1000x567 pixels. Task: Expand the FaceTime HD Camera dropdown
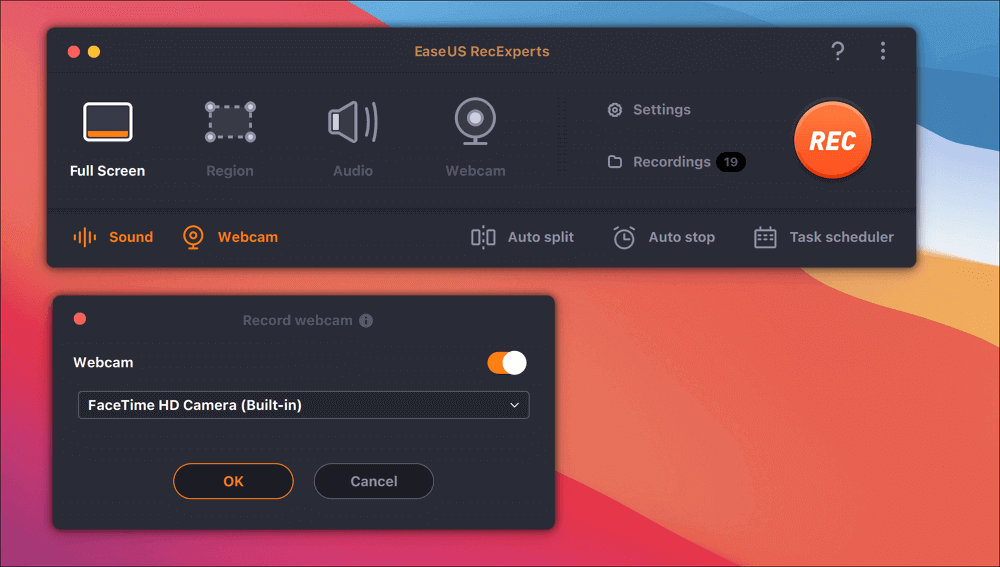[x=303, y=405]
